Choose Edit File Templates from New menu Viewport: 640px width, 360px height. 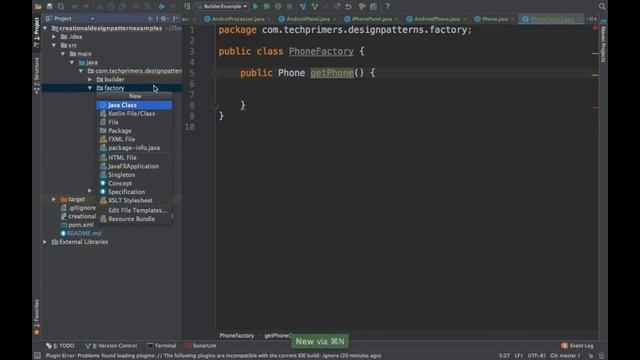(x=134, y=211)
